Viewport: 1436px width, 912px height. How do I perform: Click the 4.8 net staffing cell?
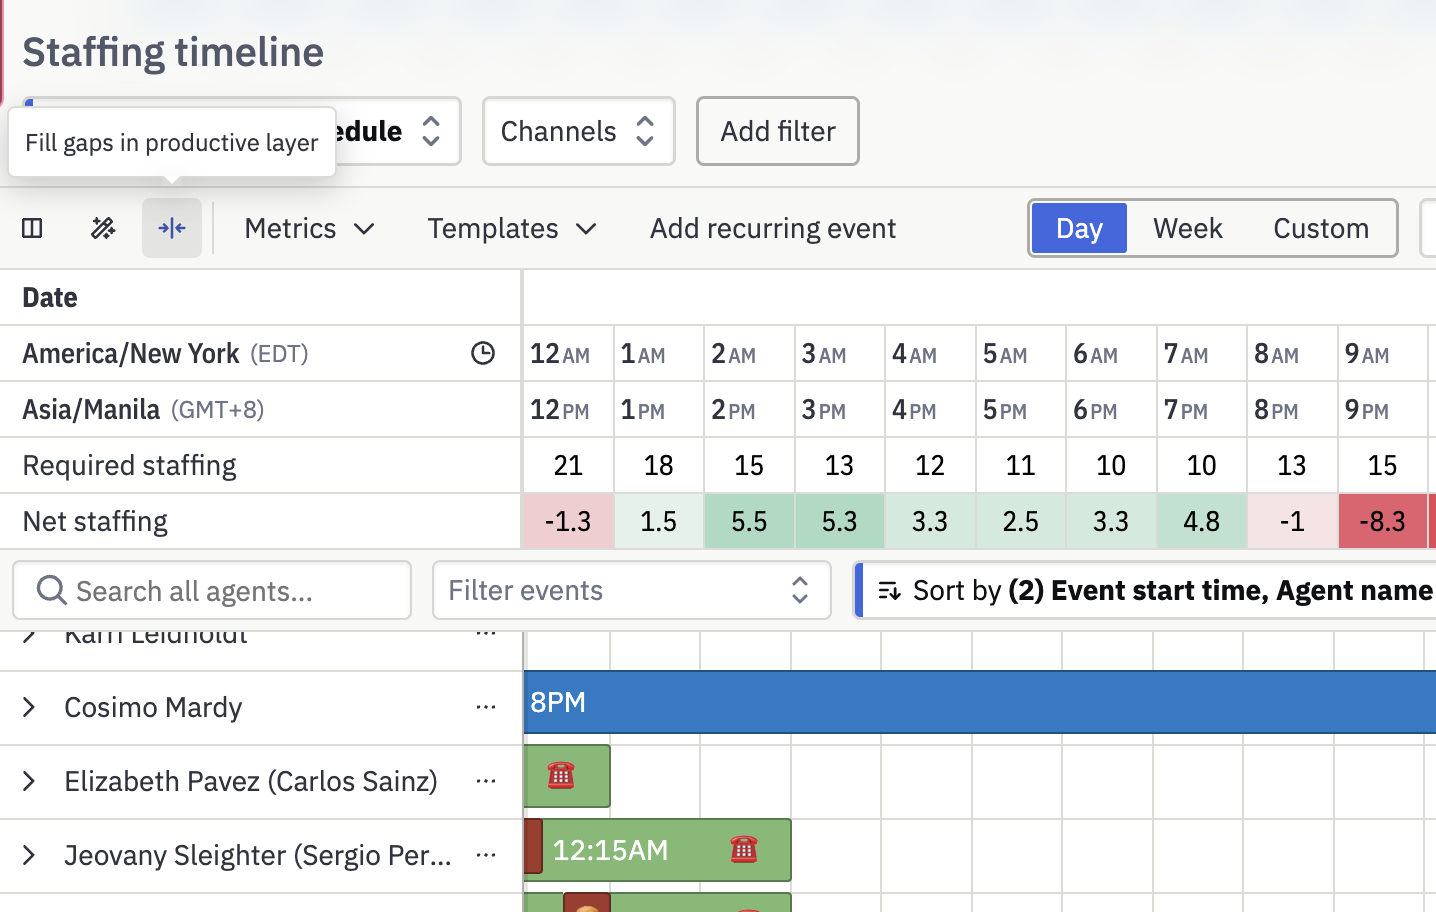[x=1201, y=521]
